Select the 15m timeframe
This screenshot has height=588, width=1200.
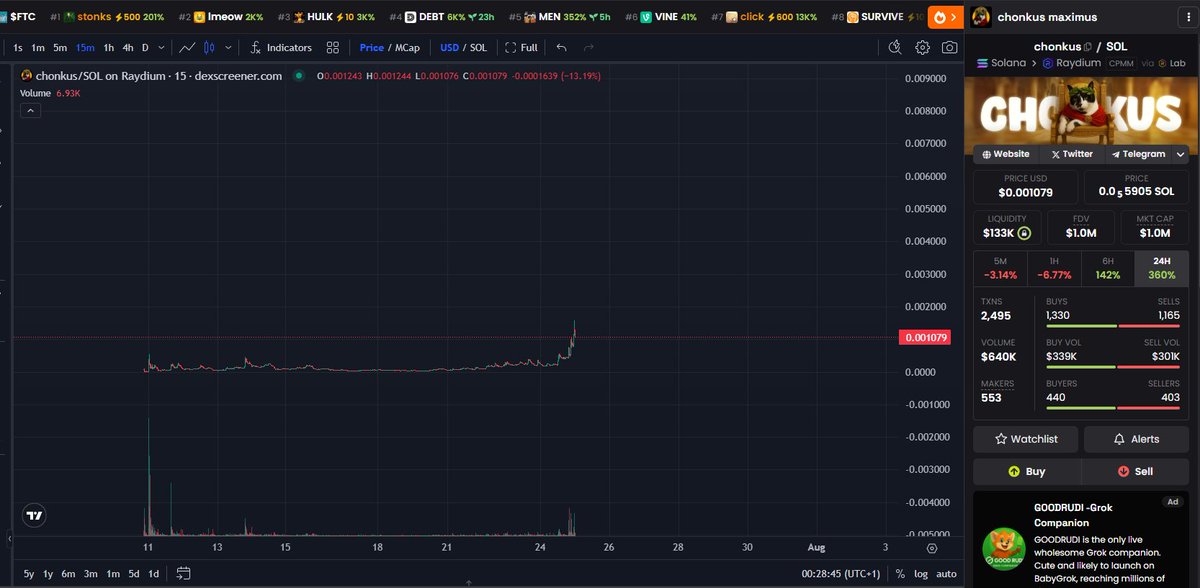tap(86, 47)
